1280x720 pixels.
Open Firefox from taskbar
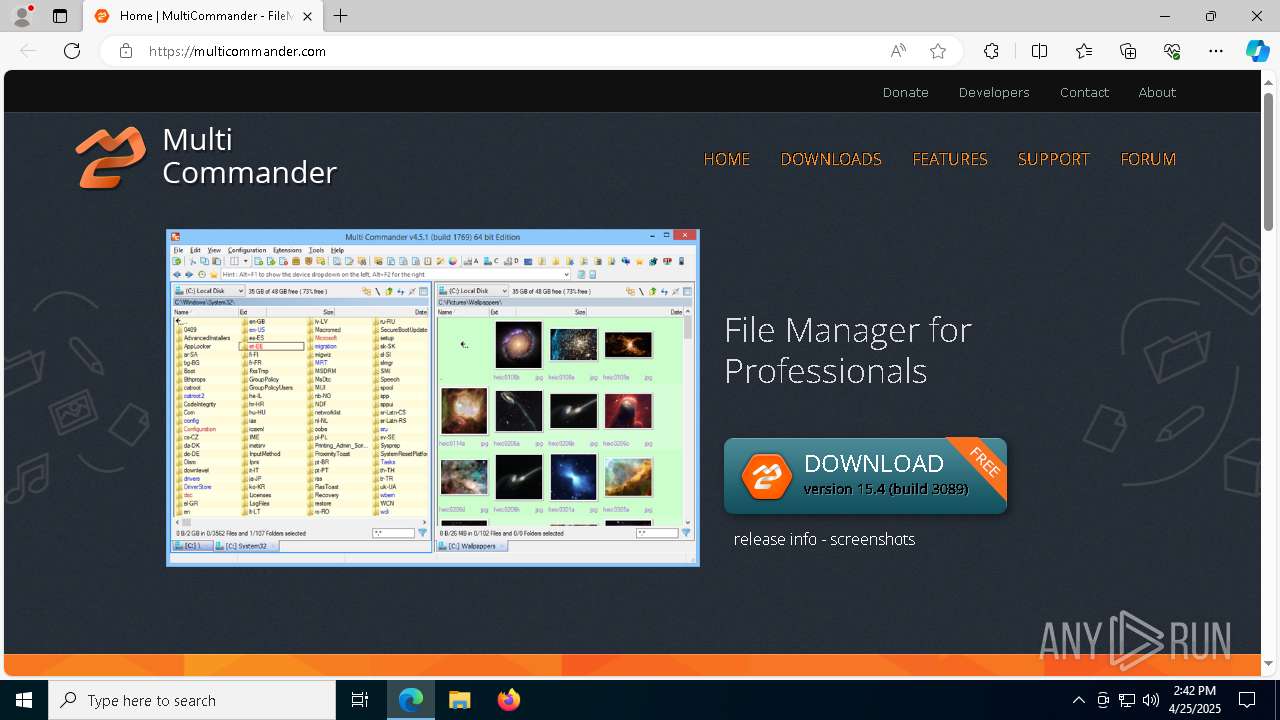(508, 700)
